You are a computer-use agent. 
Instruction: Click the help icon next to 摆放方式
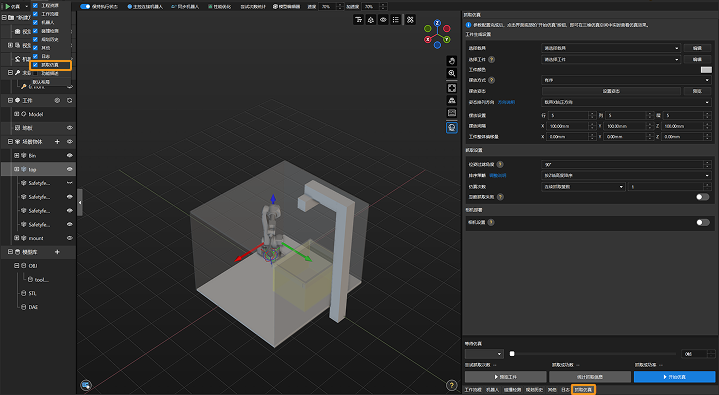[492, 80]
